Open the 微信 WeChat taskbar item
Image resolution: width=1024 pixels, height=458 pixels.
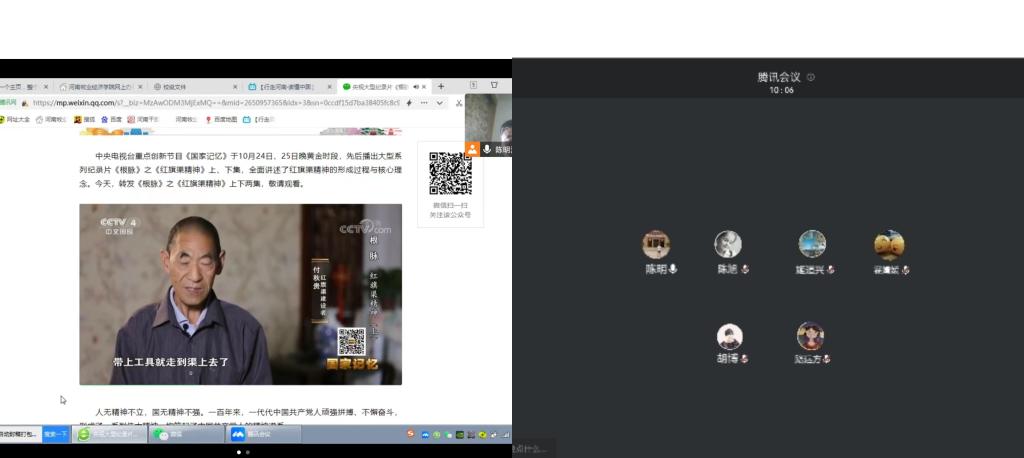(187, 434)
